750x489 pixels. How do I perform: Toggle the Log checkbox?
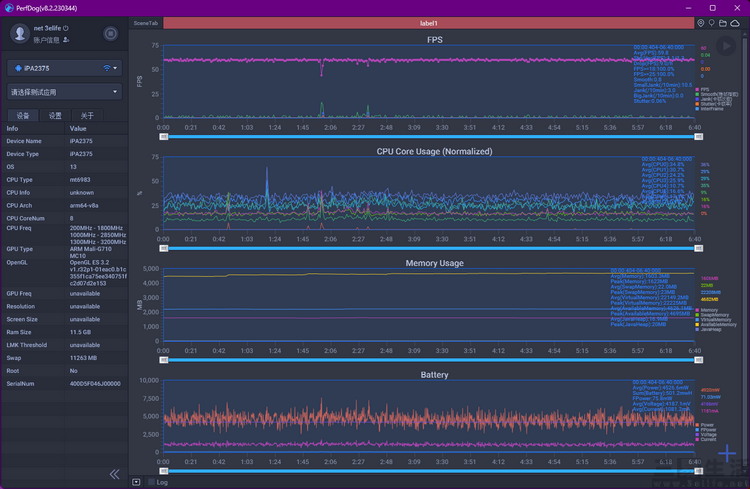[x=152, y=482]
